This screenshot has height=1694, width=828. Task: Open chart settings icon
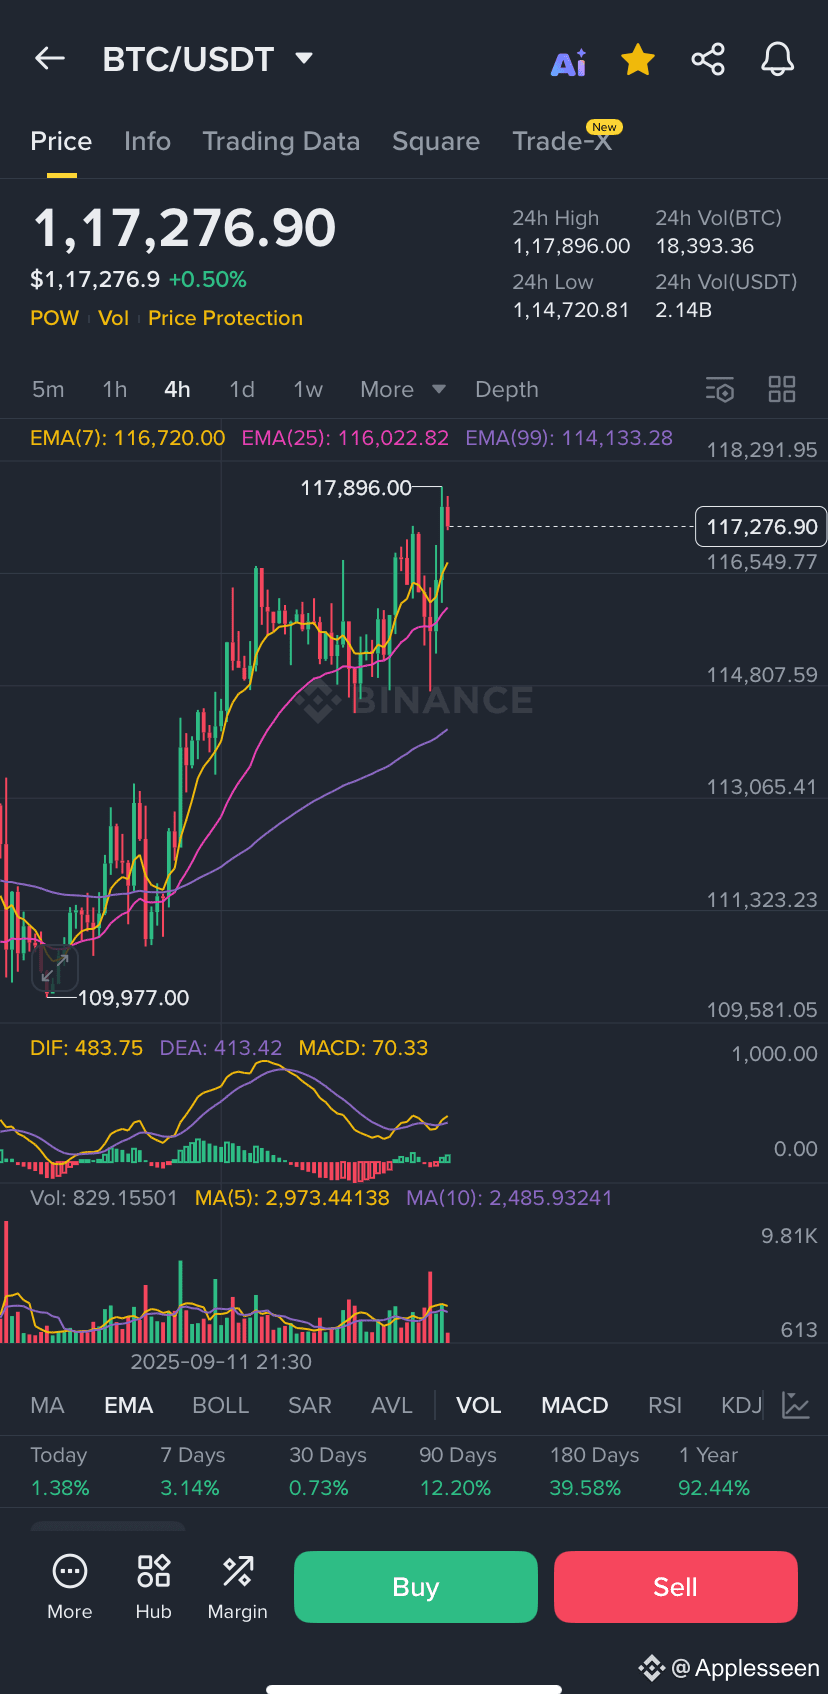tap(720, 389)
